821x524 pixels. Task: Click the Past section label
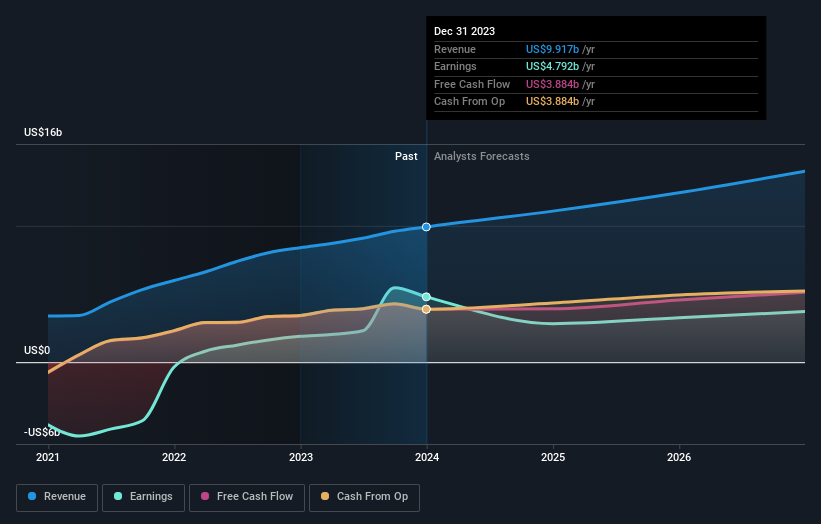point(406,157)
